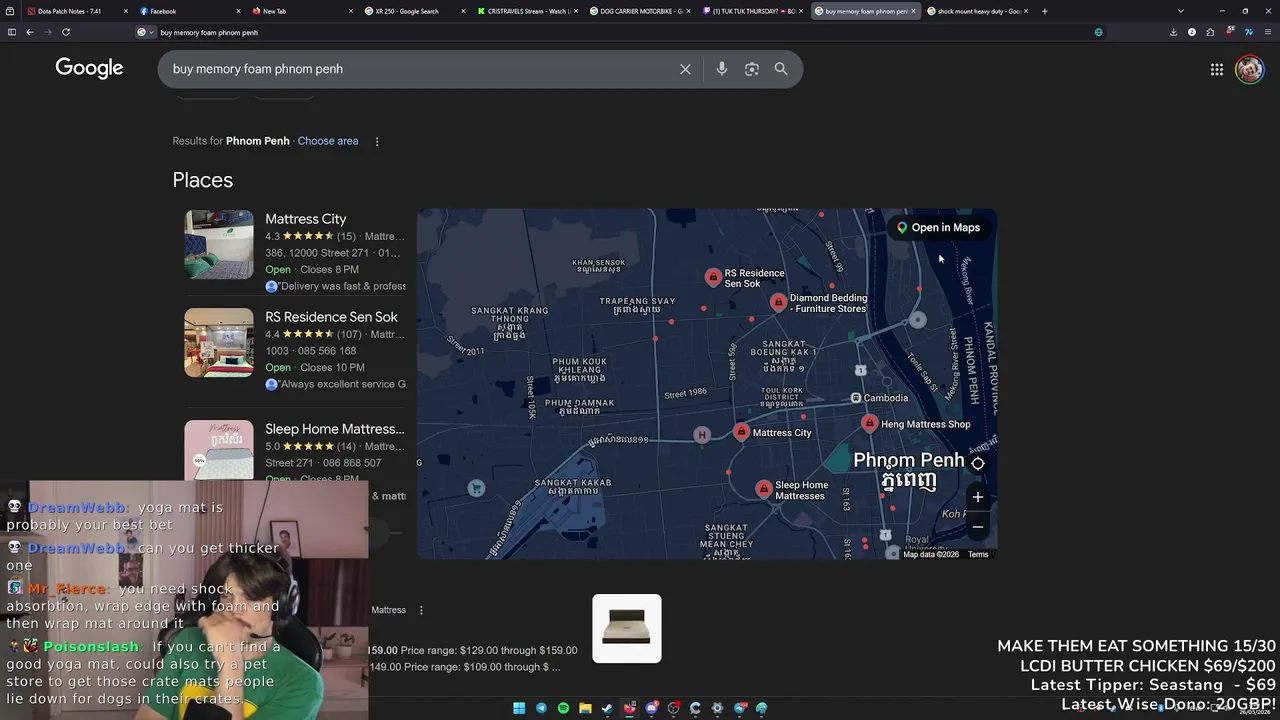Open the RS Residence Sen Sok photo
This screenshot has width=1280, height=720.
click(x=219, y=342)
